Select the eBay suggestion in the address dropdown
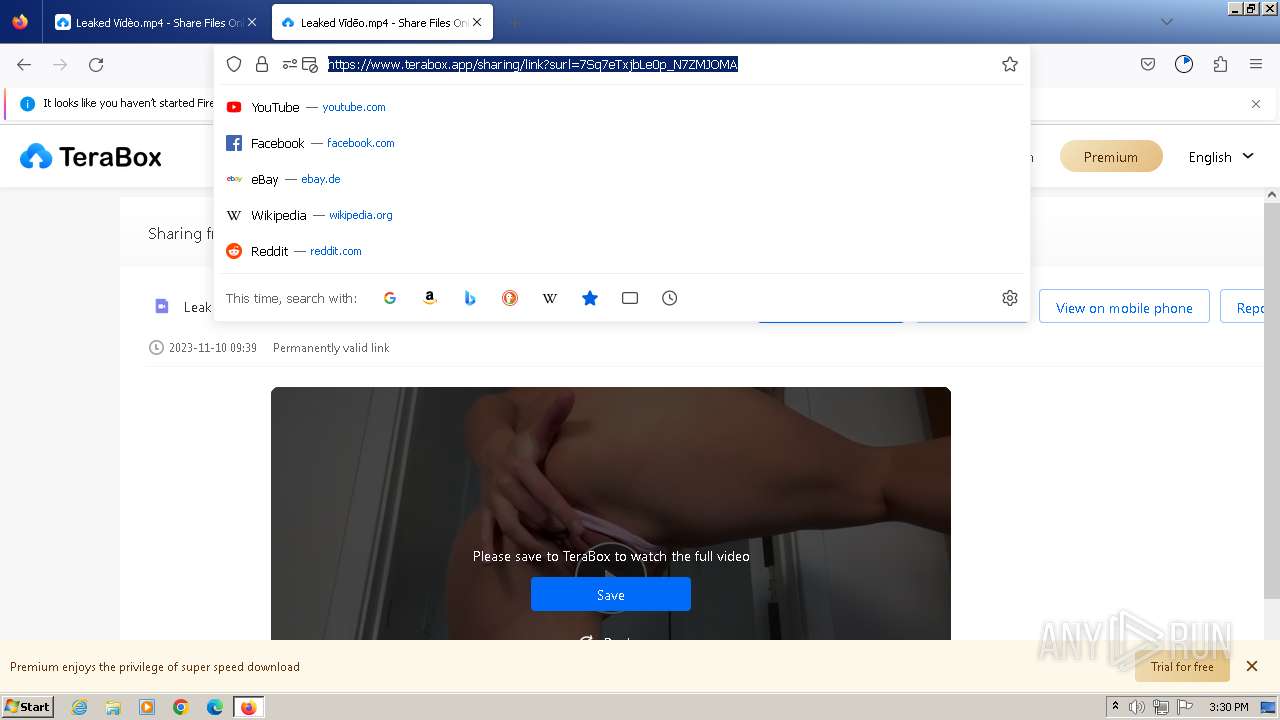Viewport: 1280px width, 720px height. click(x=622, y=179)
